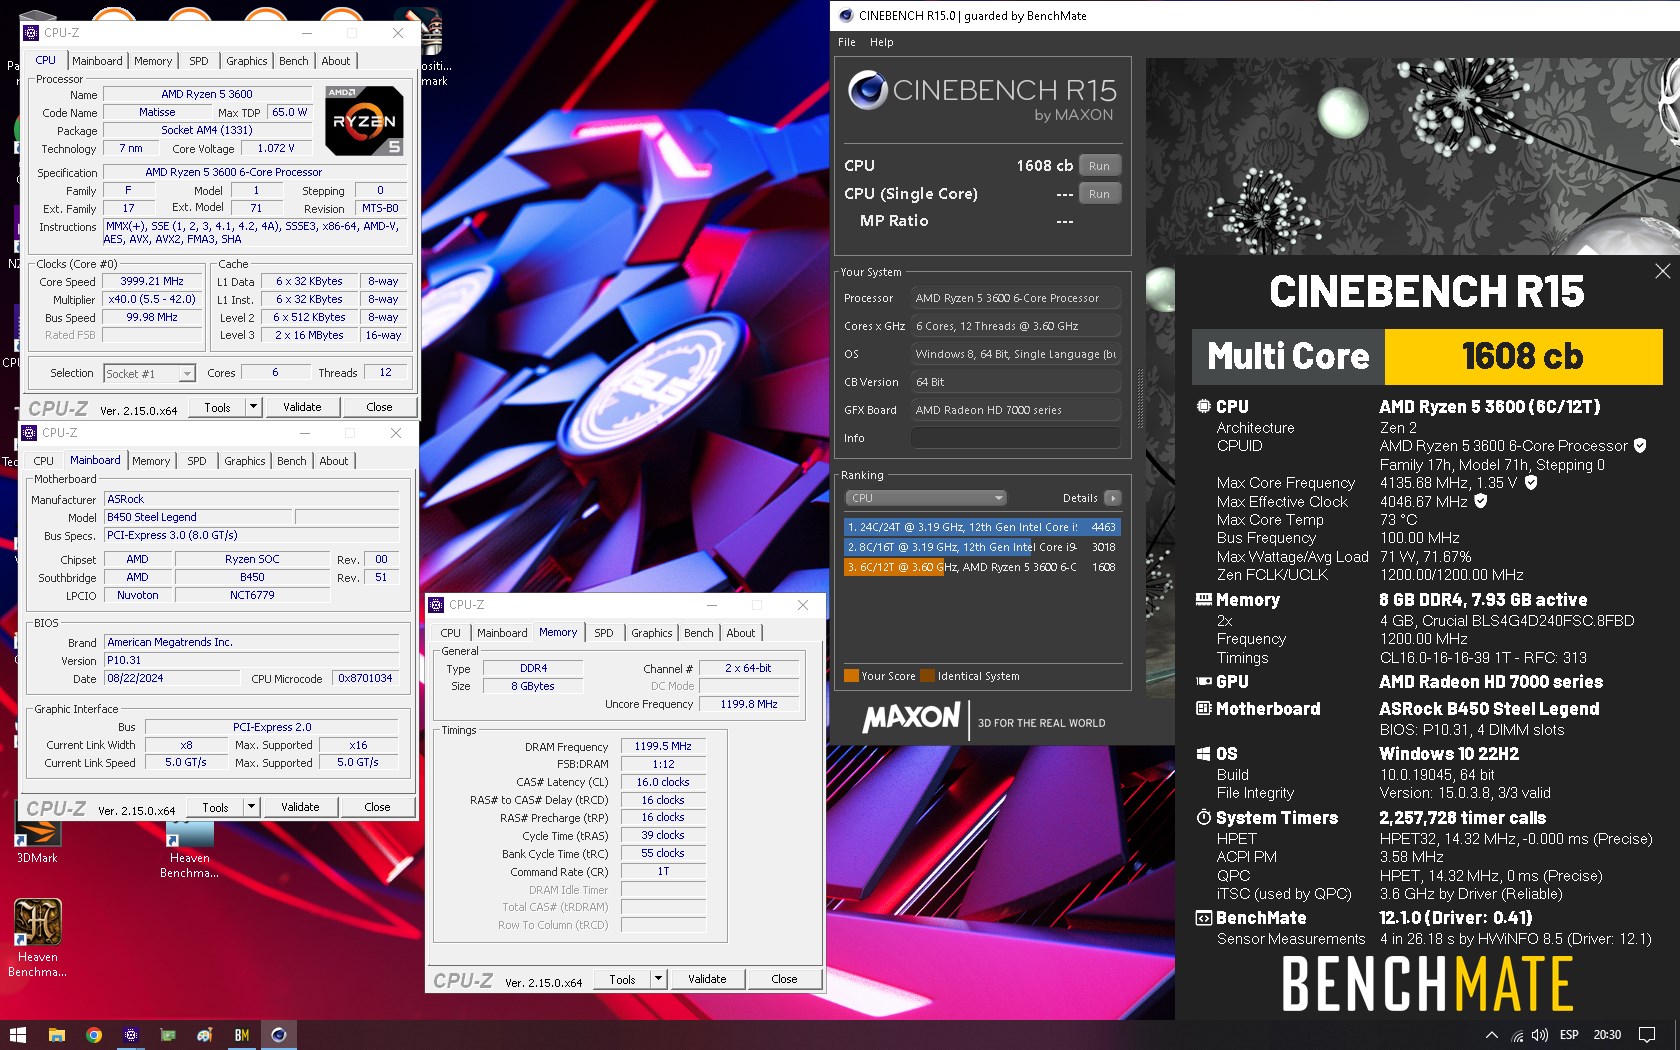
Task: Open the volume control tray icon
Action: (1540, 1035)
